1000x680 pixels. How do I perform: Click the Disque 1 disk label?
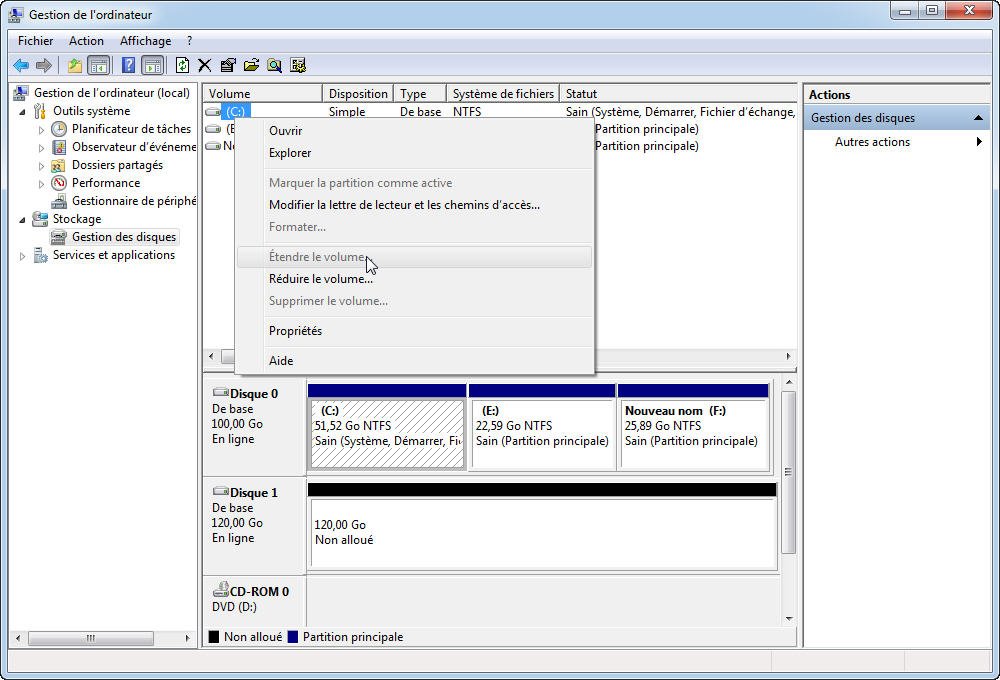[x=253, y=492]
